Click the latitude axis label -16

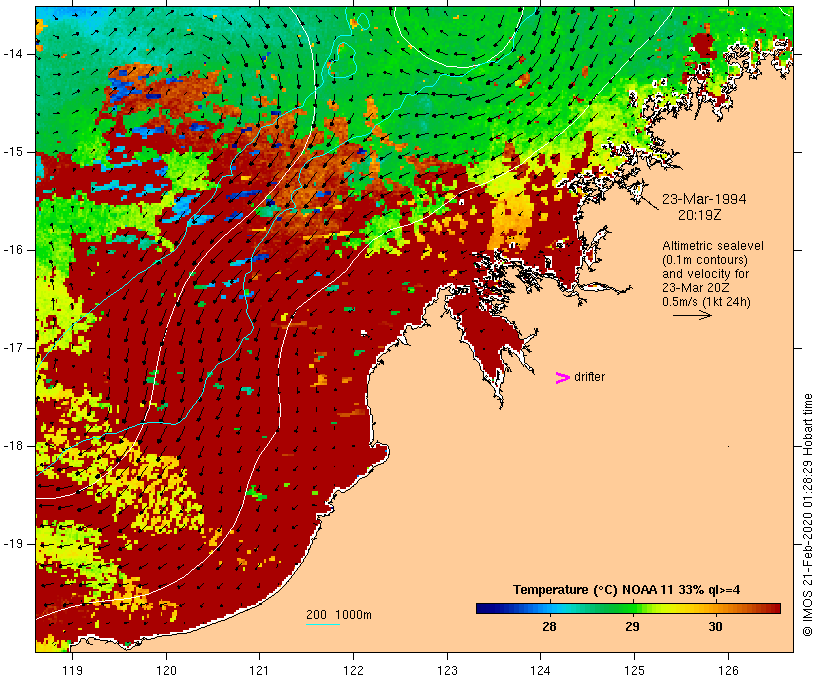tap(13, 250)
